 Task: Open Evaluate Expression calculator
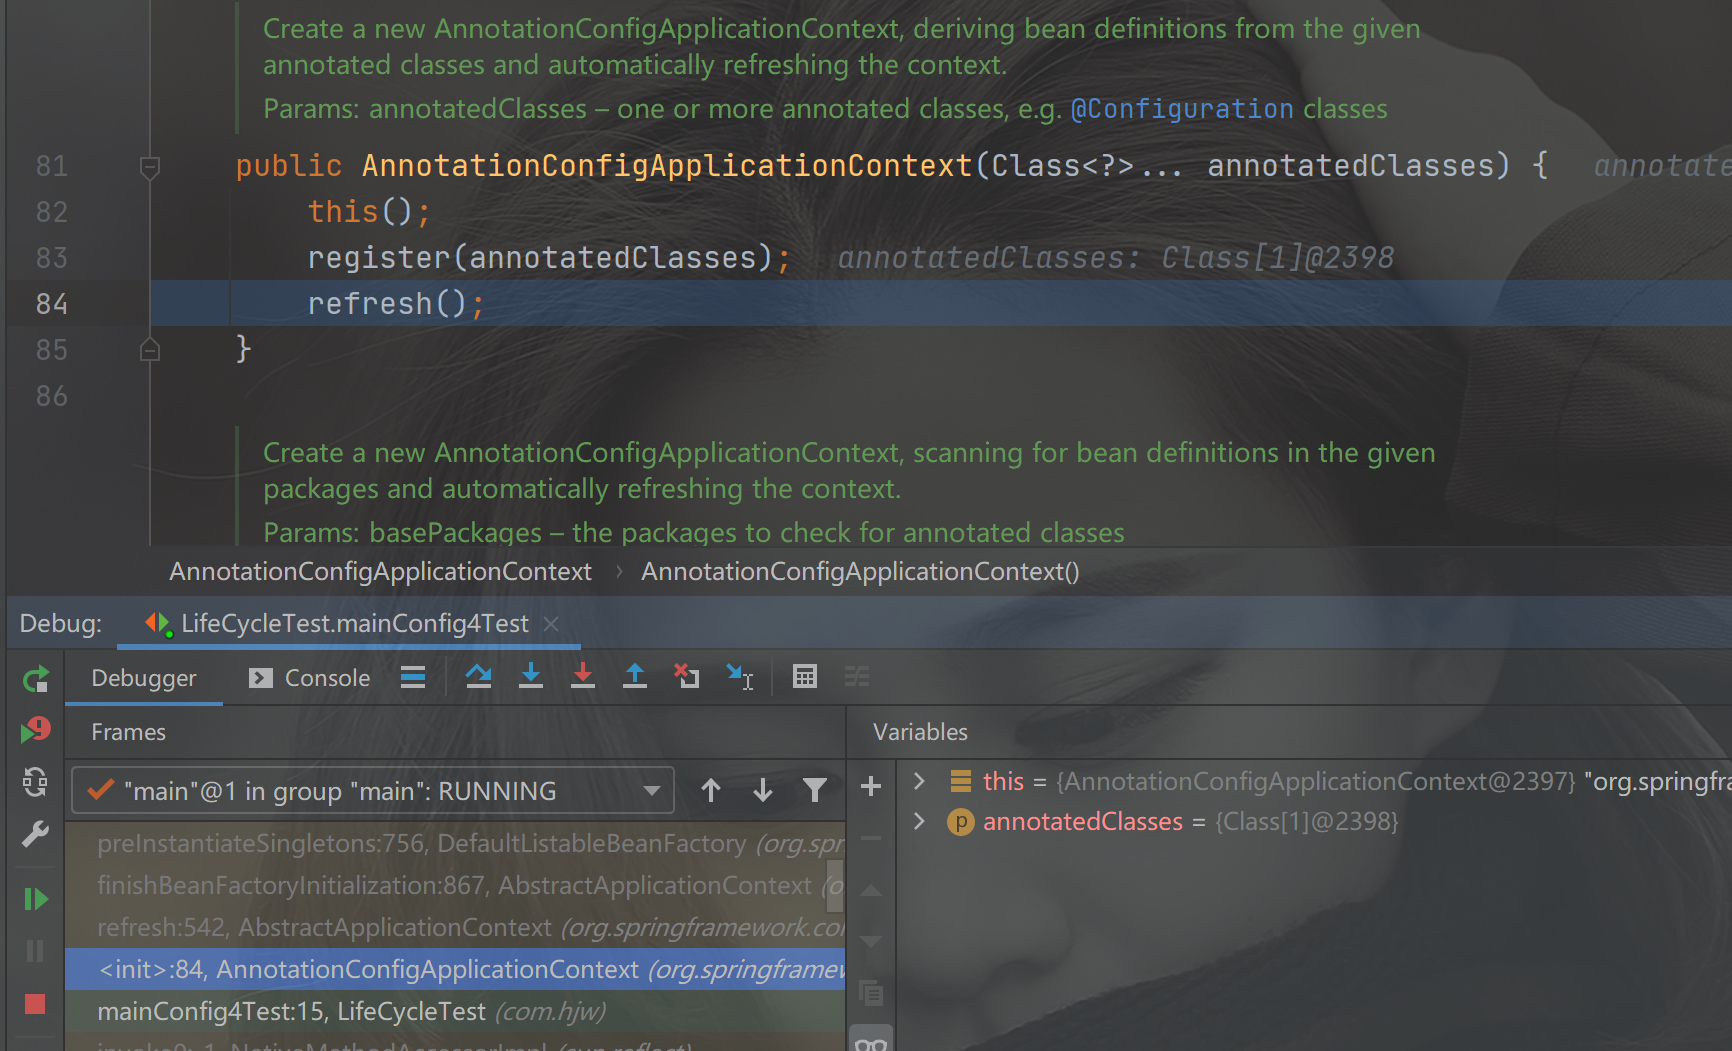[x=805, y=678]
